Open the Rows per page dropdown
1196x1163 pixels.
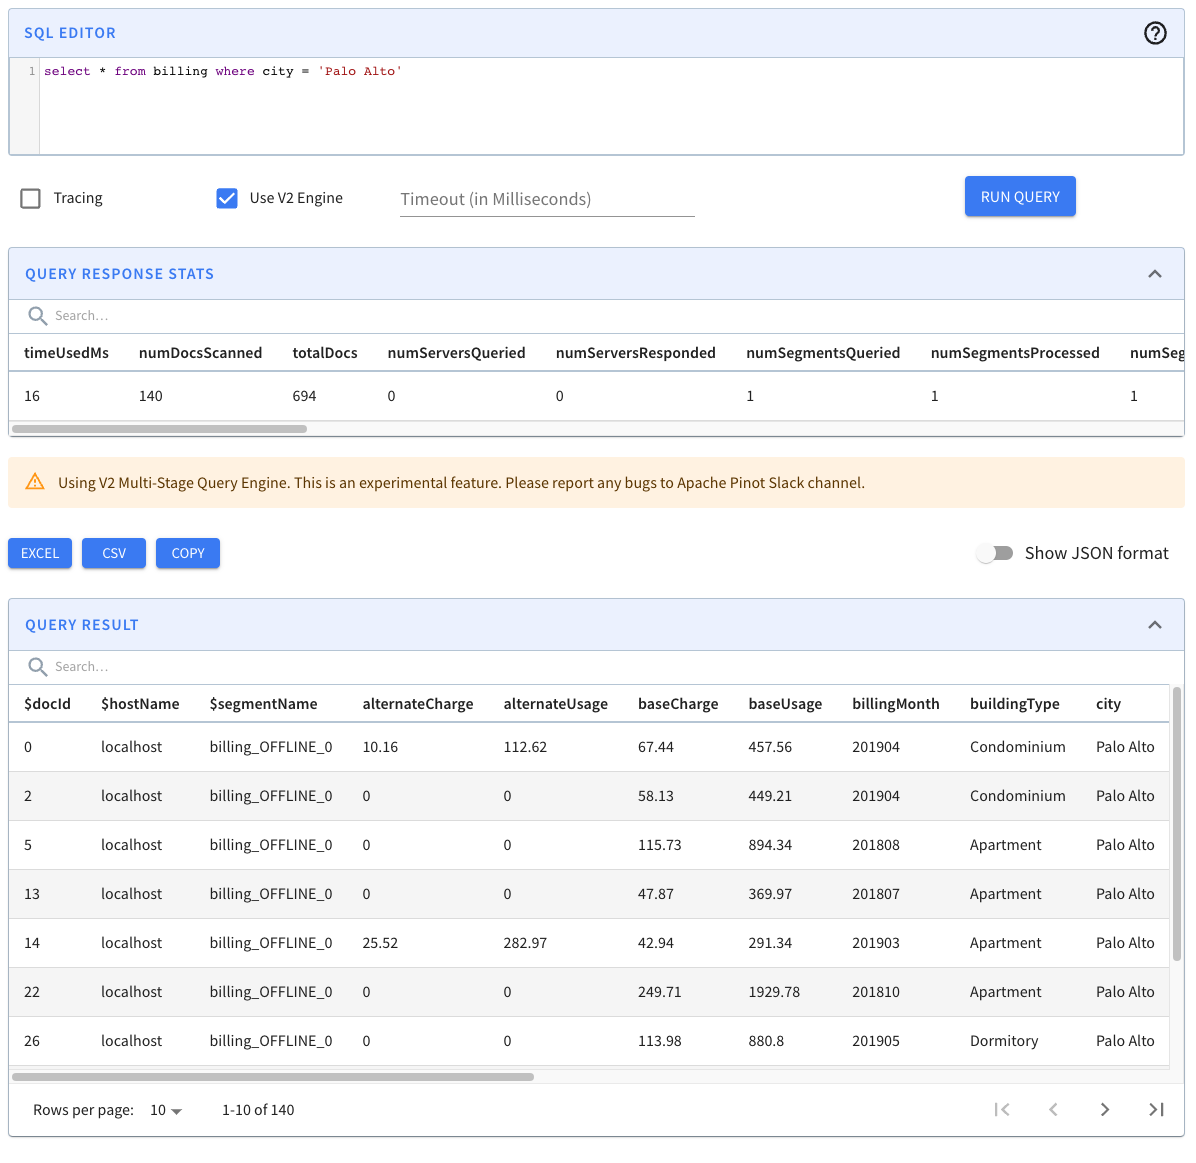[x=166, y=1110]
